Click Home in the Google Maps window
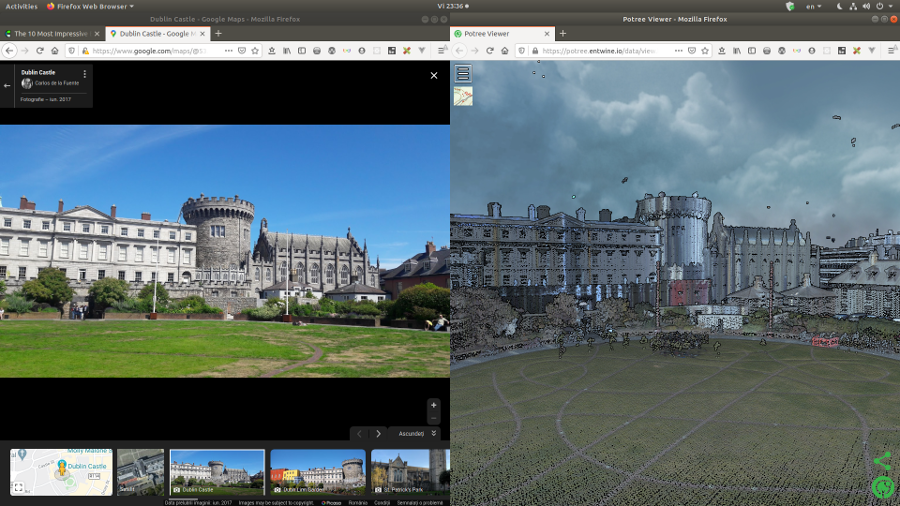 (55, 50)
